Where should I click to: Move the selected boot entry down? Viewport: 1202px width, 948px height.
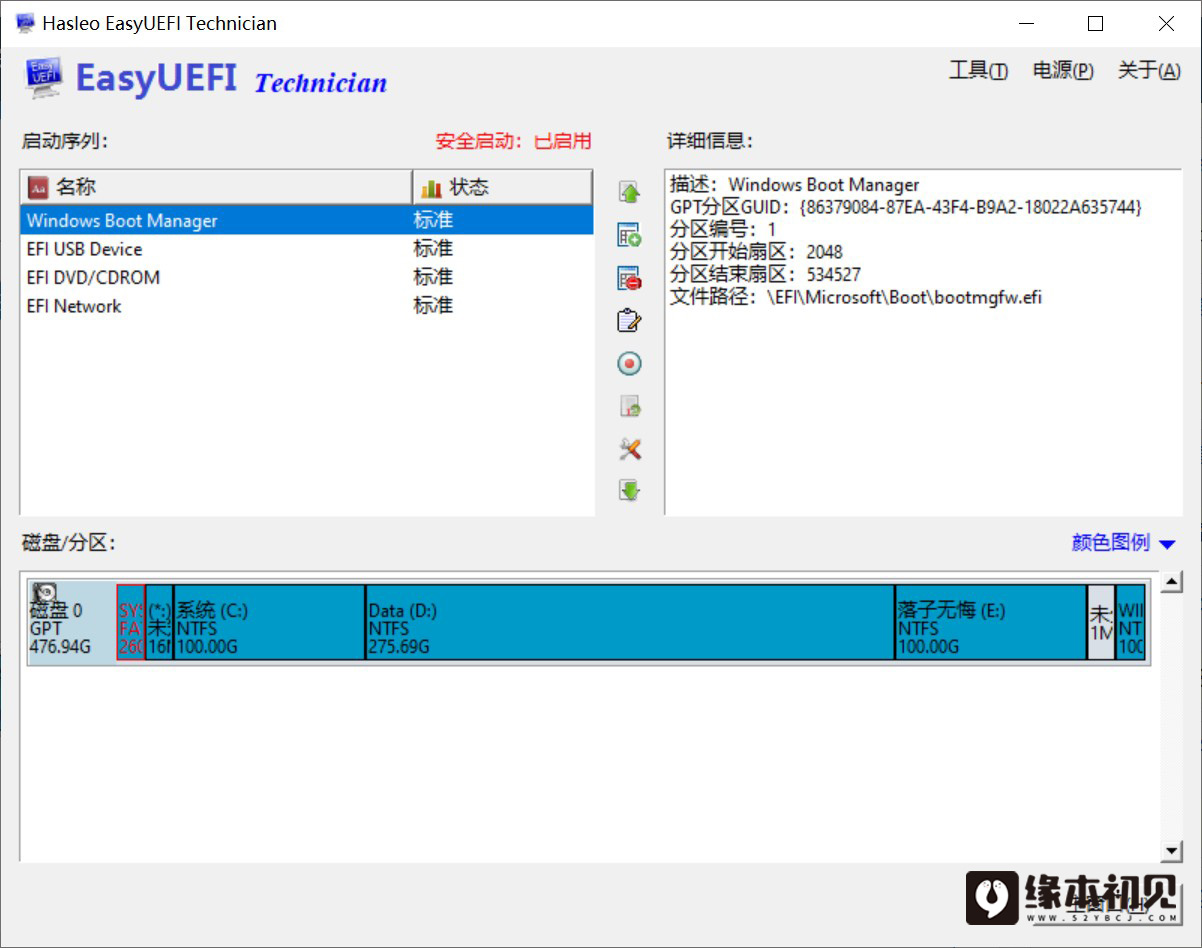(x=629, y=491)
